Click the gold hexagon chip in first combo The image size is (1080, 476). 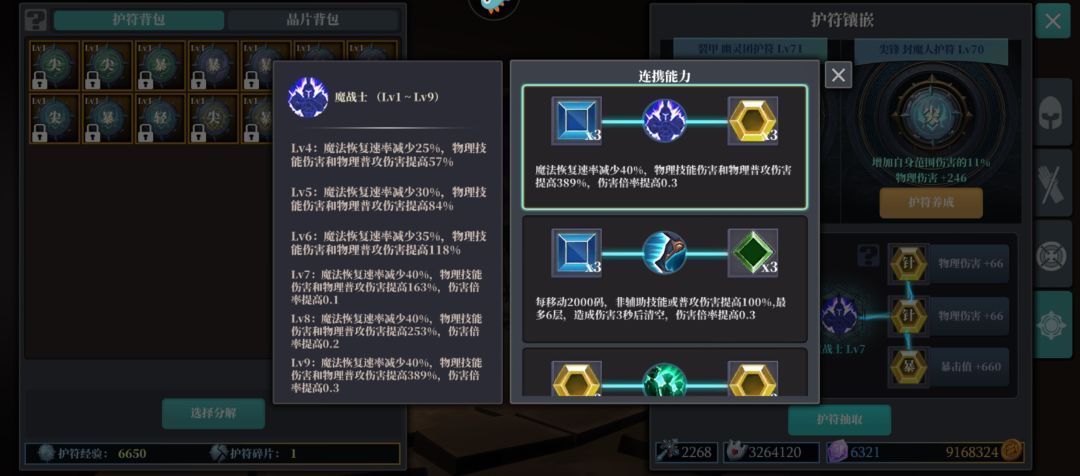pyautogui.click(x=753, y=121)
